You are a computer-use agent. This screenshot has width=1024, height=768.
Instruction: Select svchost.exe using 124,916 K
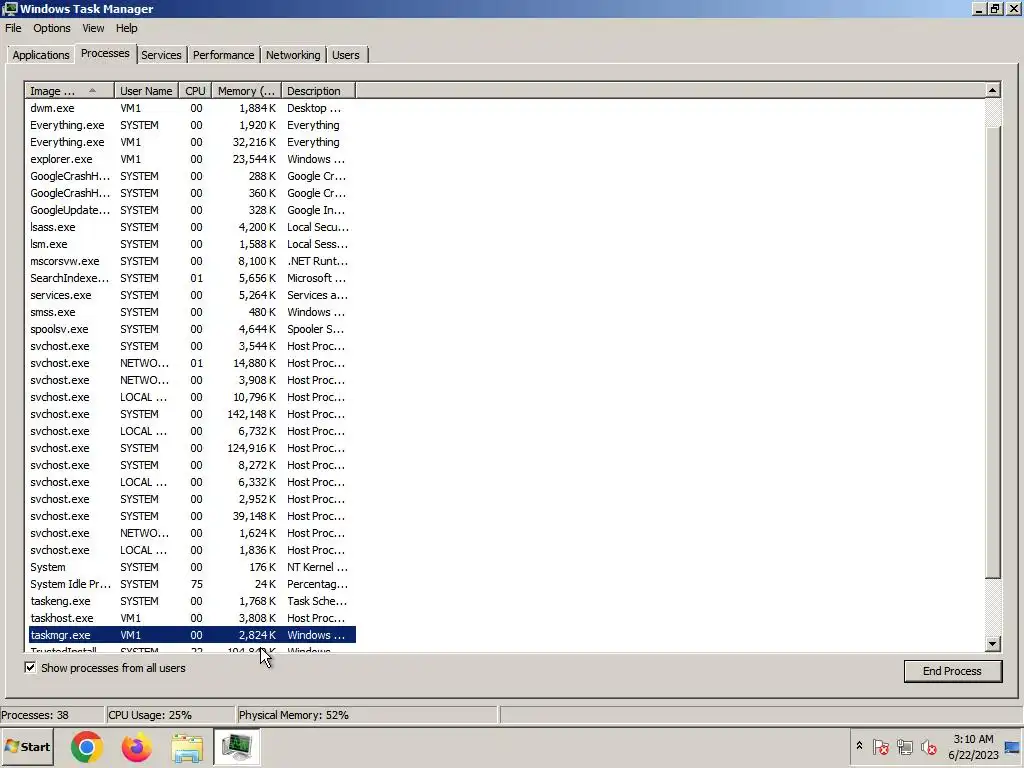pos(192,448)
